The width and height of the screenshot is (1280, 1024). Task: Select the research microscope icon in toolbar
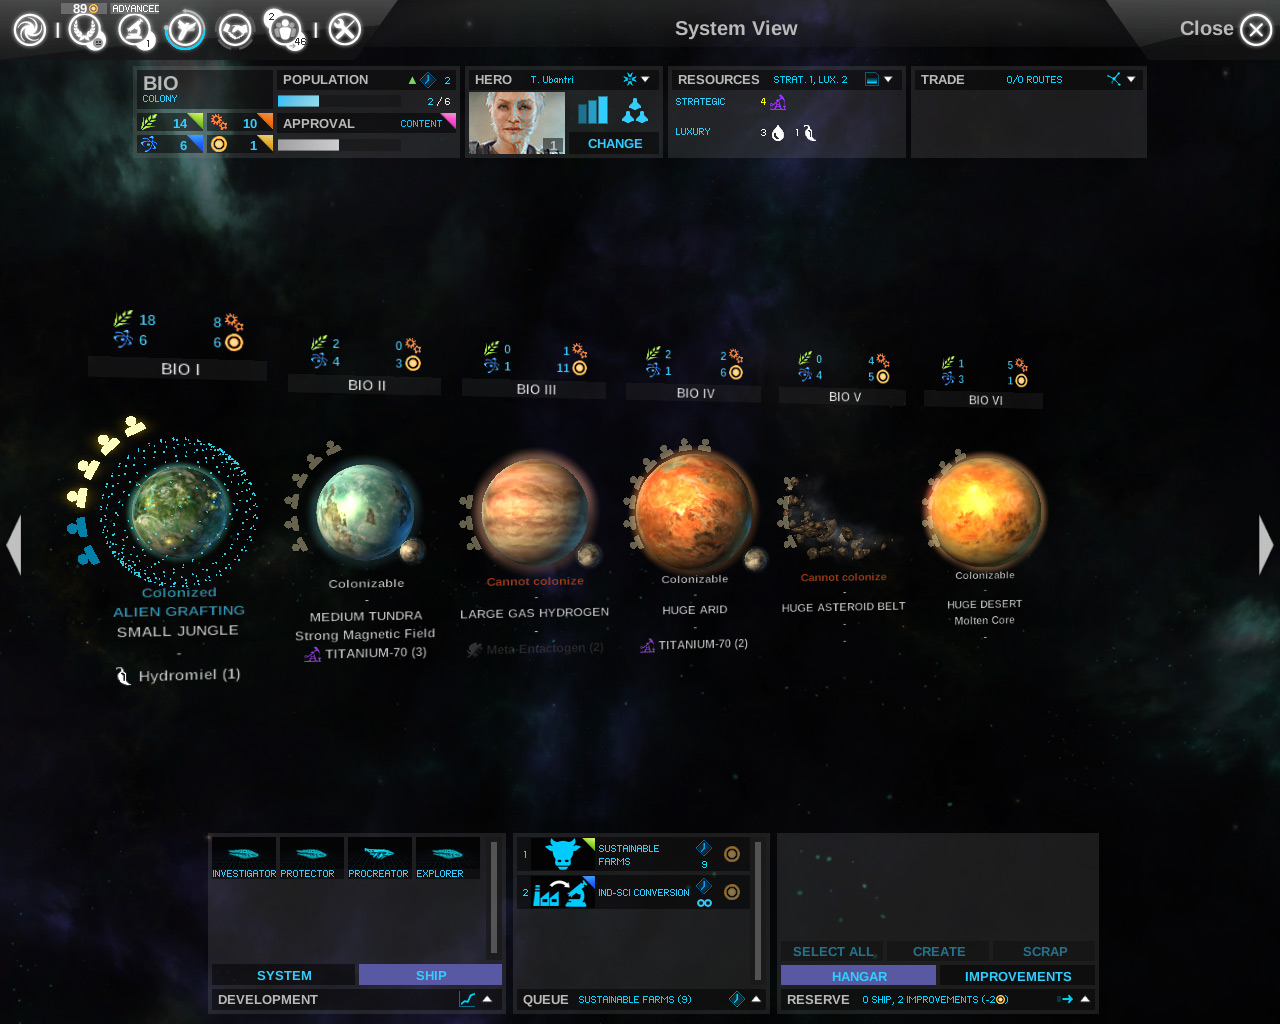pyautogui.click(x=134, y=30)
